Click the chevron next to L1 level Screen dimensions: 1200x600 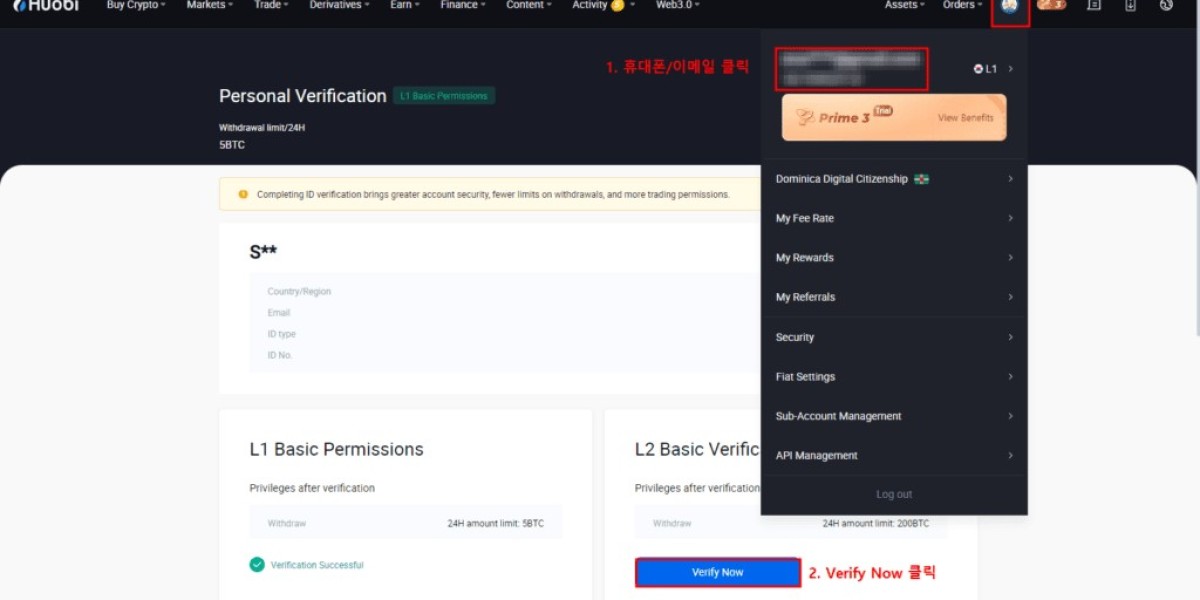pyautogui.click(x=1011, y=69)
